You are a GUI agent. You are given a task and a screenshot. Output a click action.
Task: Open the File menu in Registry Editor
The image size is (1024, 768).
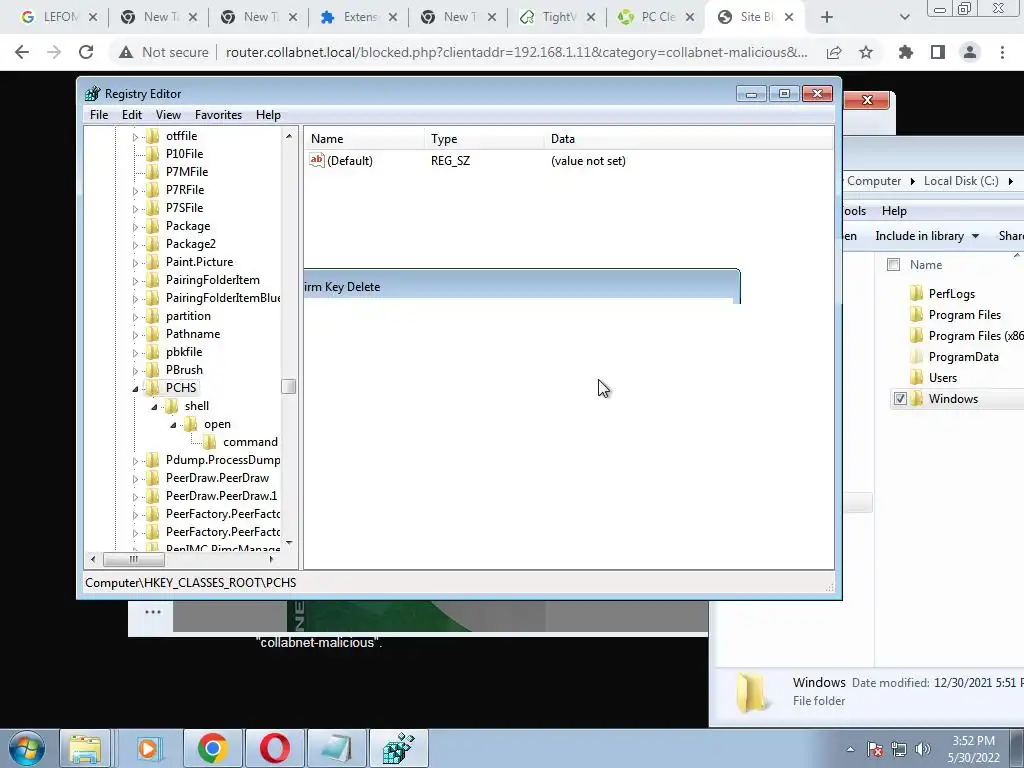99,115
